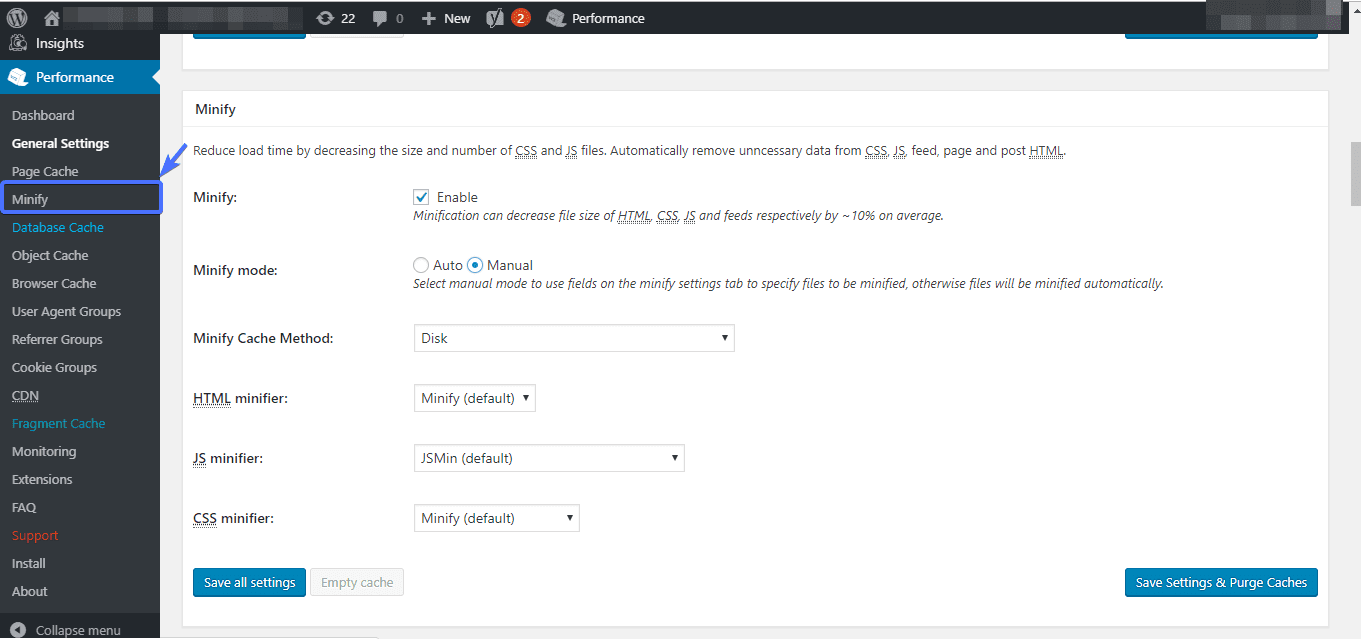Click the Empty cache button
1361x639 pixels.
click(357, 582)
